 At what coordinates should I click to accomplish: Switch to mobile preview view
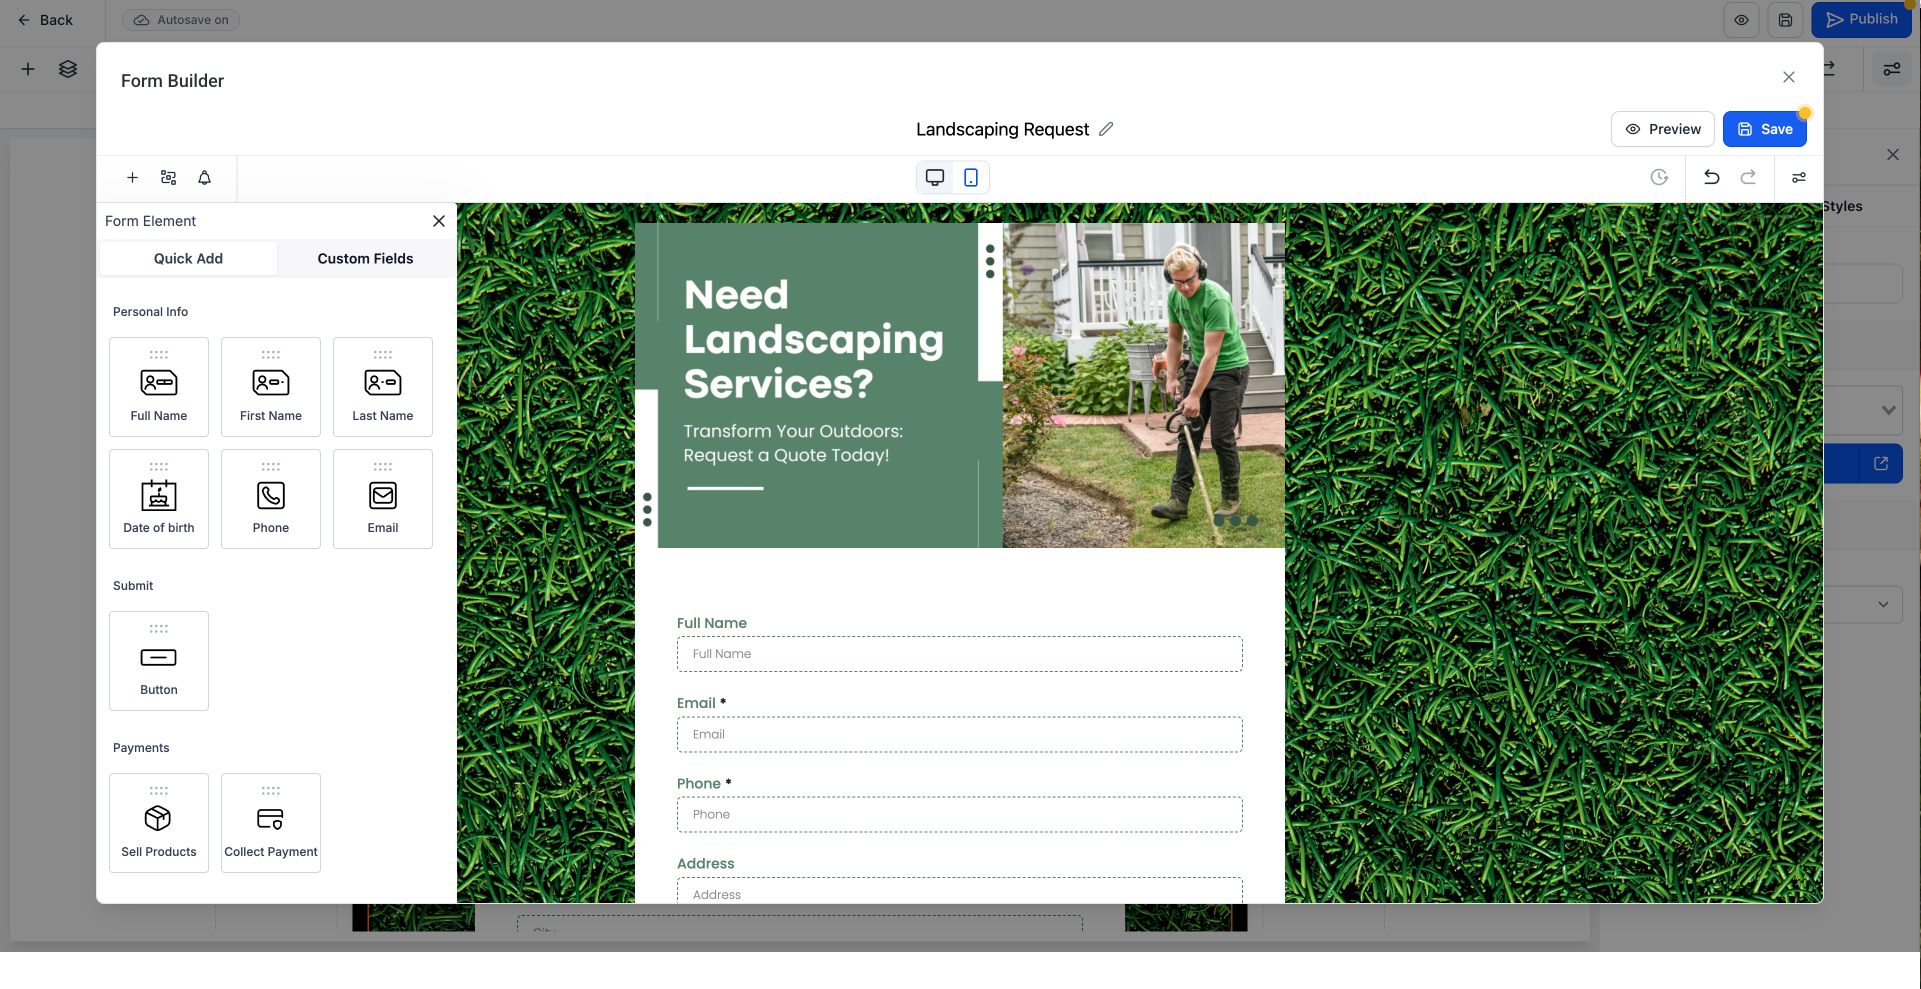(971, 178)
